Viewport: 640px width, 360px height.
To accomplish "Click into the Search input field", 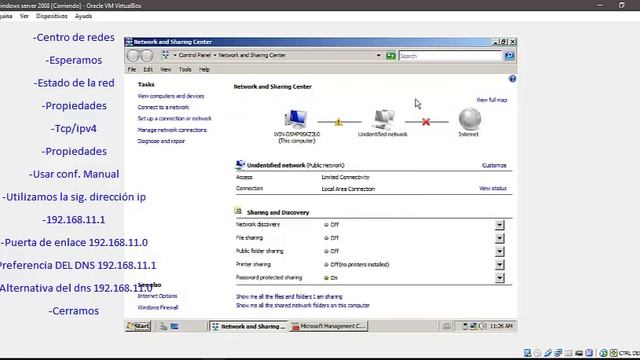I will (450, 56).
